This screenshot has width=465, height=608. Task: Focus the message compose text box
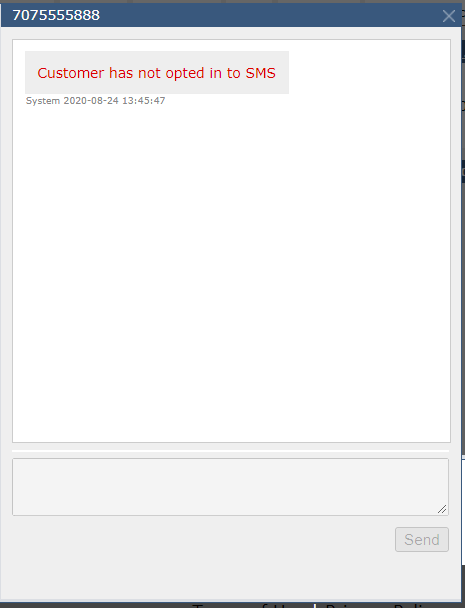230,487
